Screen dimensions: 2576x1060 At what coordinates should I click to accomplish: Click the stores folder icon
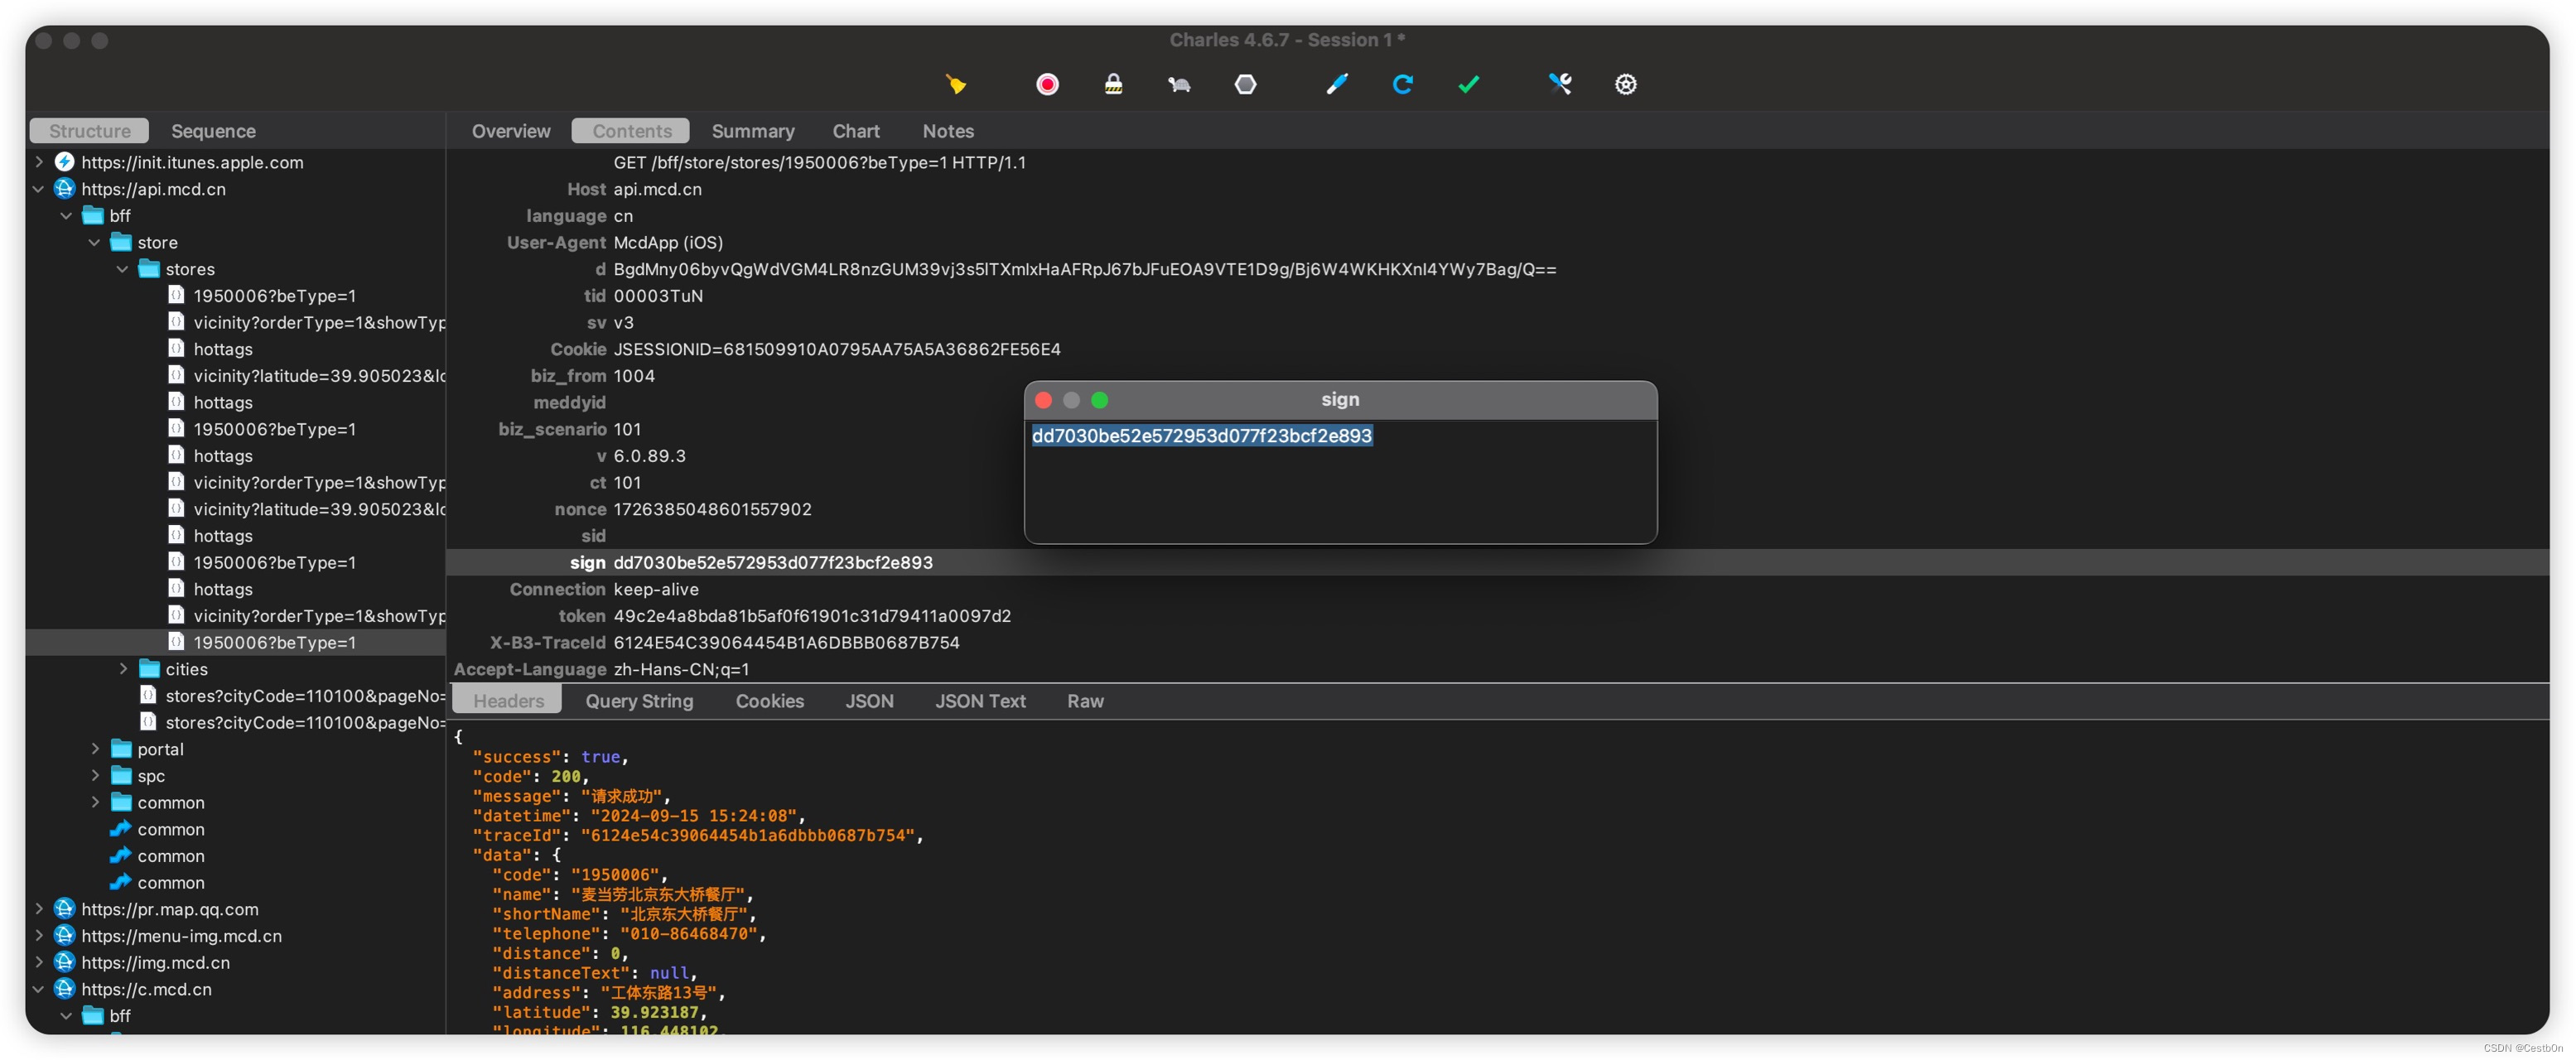149,268
